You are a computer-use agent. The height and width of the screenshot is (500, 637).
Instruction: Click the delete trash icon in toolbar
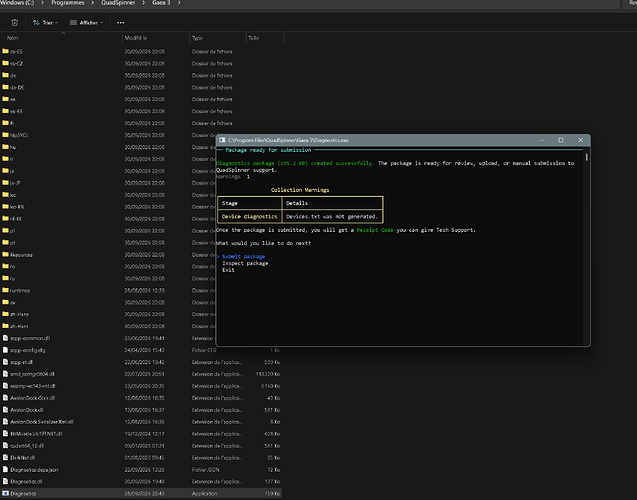[15, 23]
